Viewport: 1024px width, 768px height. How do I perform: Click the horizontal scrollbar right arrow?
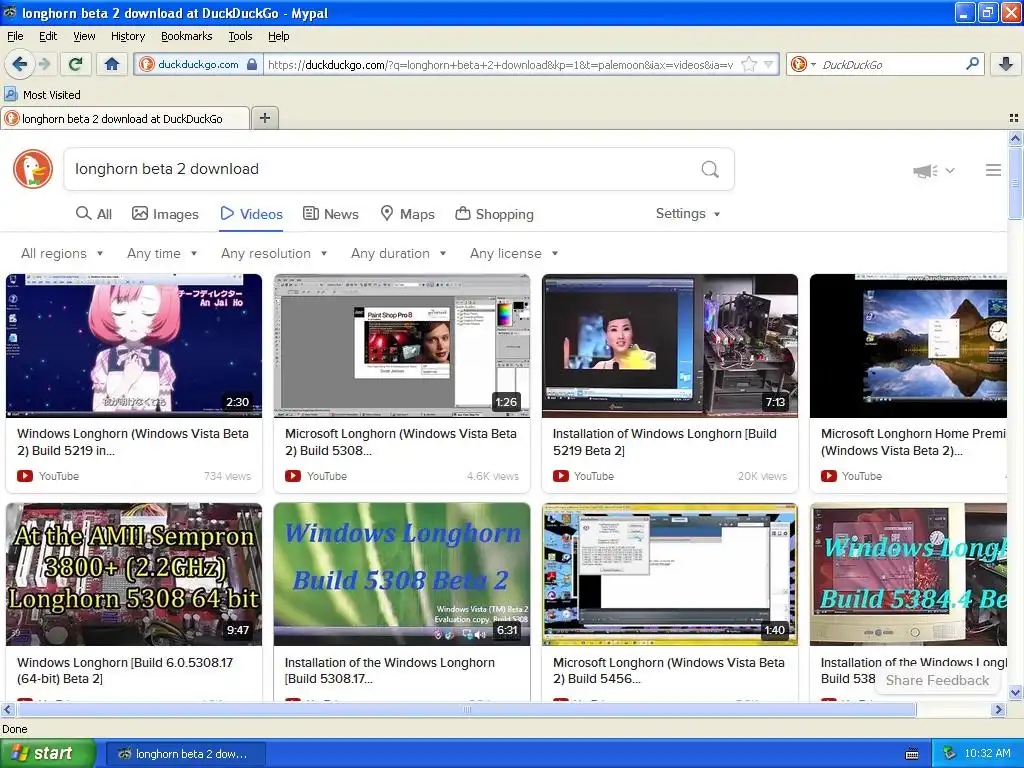(x=998, y=709)
